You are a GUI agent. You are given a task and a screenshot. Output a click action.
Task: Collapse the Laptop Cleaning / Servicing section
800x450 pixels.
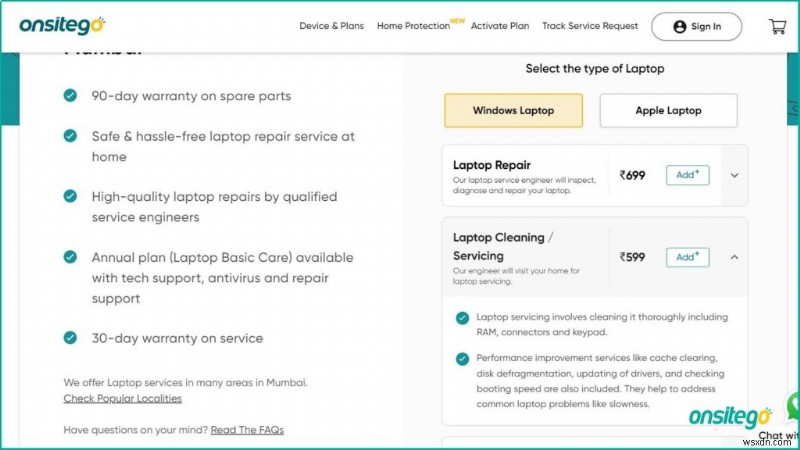734,257
